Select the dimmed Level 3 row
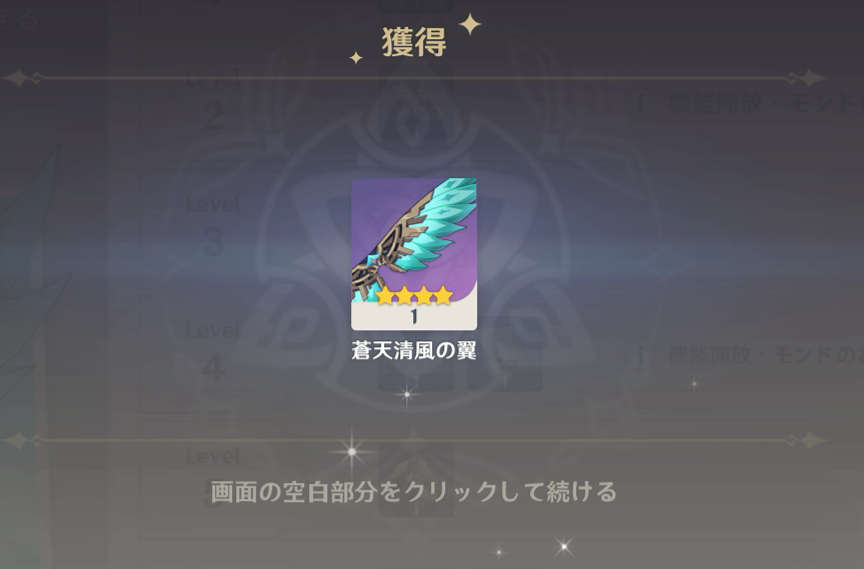The image size is (864, 569). pyautogui.click(x=213, y=227)
